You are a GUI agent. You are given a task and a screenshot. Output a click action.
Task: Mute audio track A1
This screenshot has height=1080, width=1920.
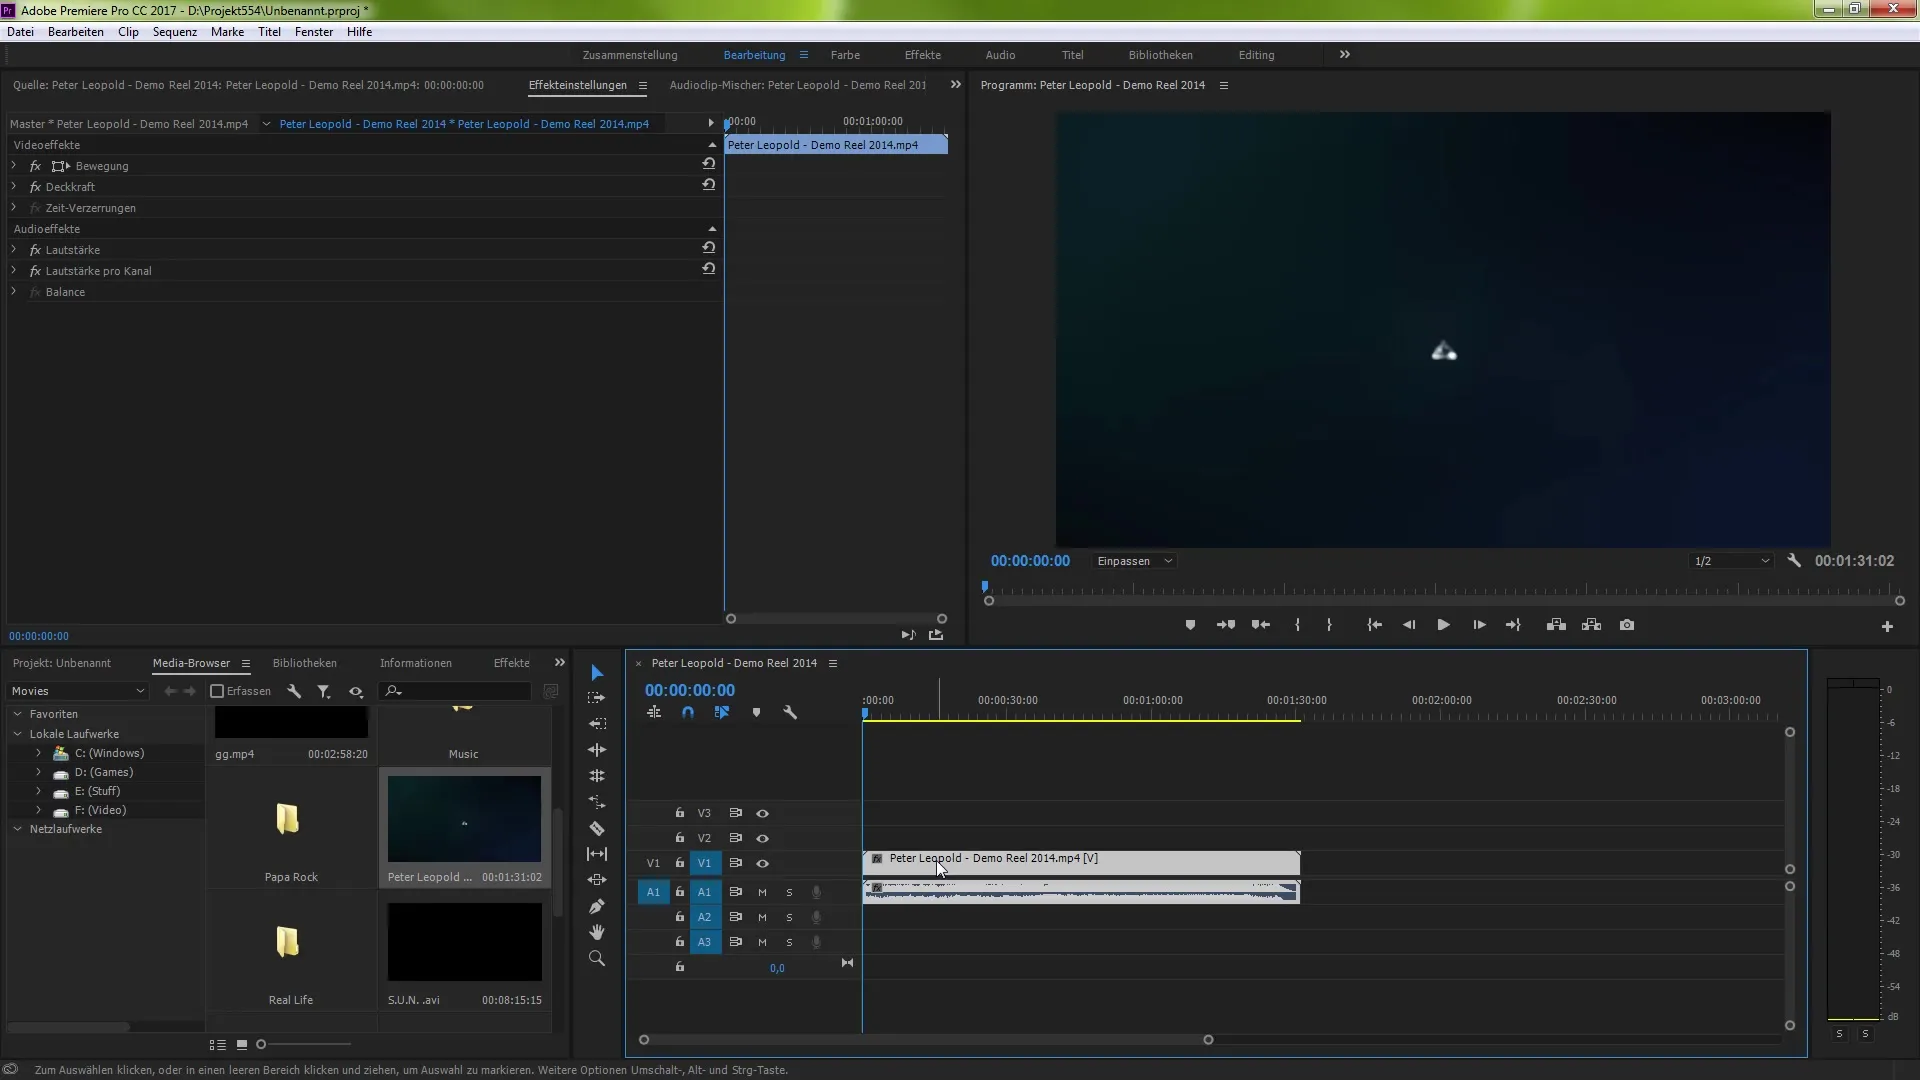point(762,892)
